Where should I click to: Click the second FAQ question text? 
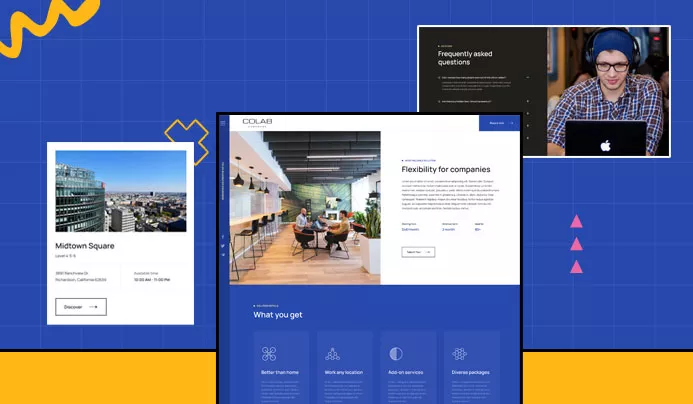[x=466, y=101]
